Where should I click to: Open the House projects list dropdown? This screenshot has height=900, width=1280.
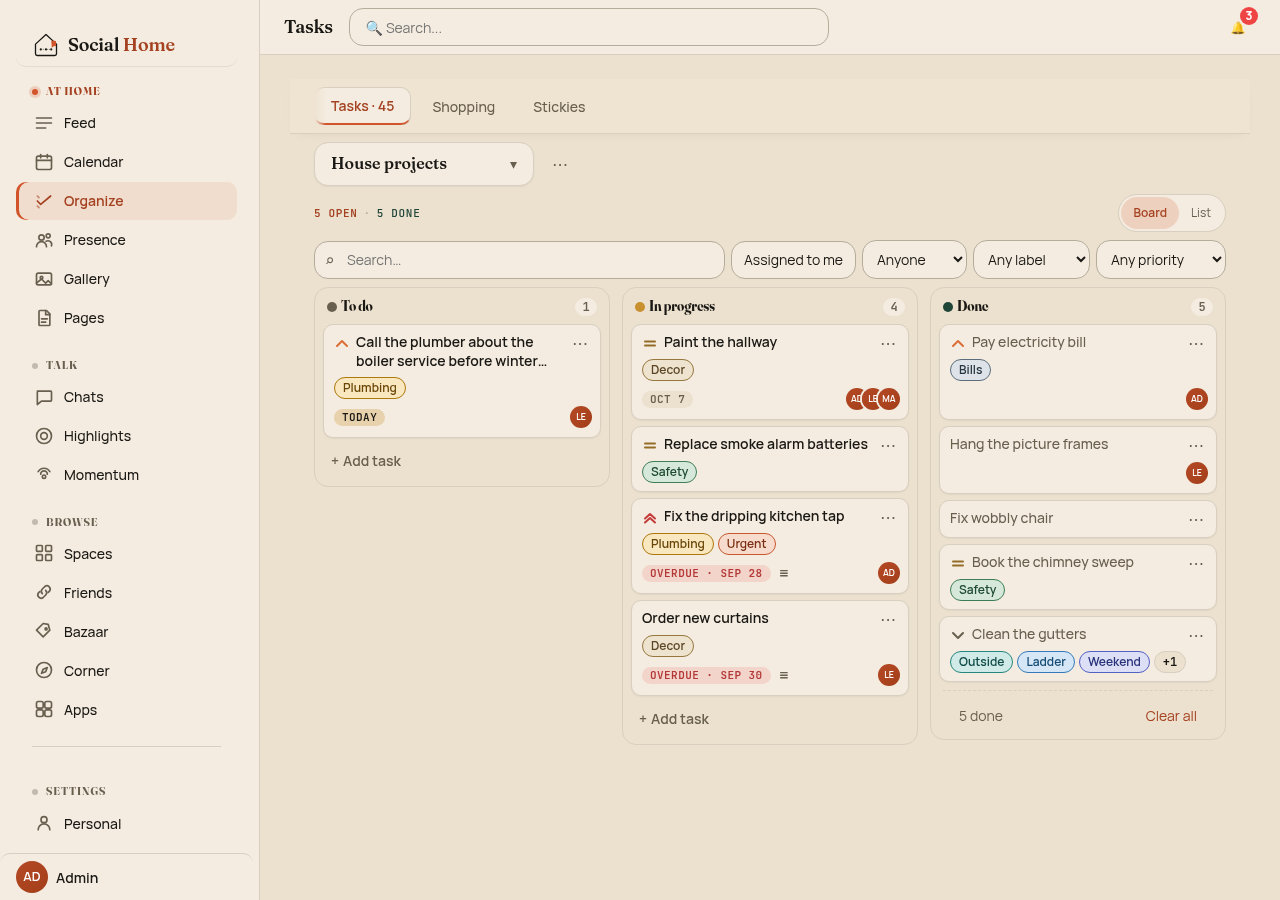pyautogui.click(x=424, y=164)
